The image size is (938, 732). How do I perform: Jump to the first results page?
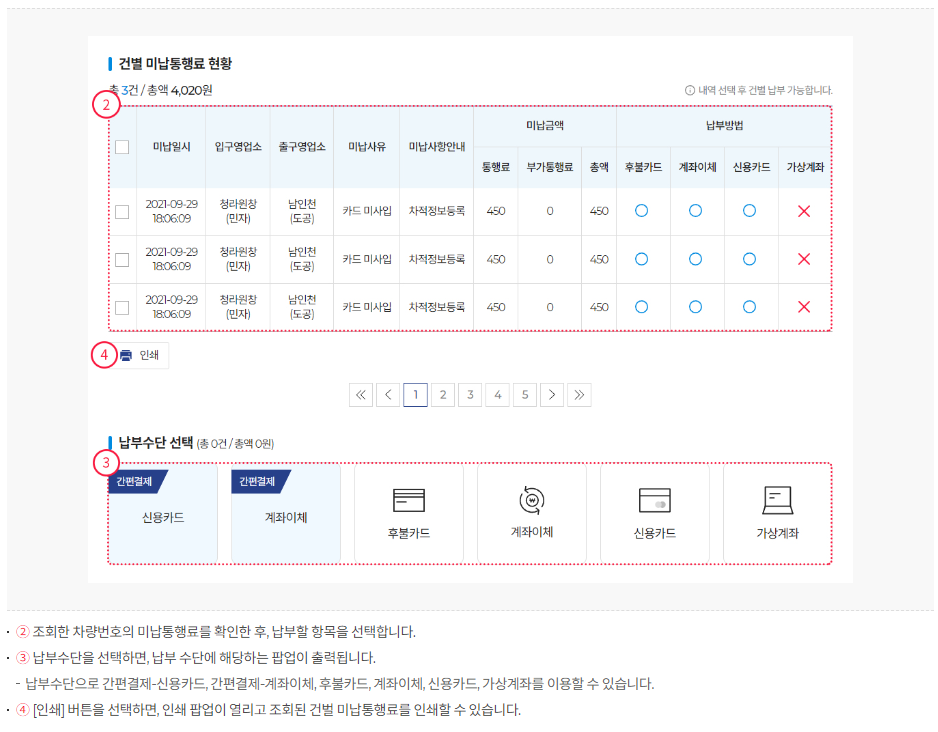[x=360, y=394]
